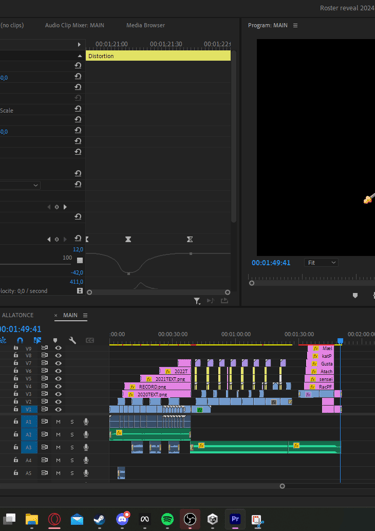Solo audio track A2
Screen dimensions: 375x531
(72, 434)
